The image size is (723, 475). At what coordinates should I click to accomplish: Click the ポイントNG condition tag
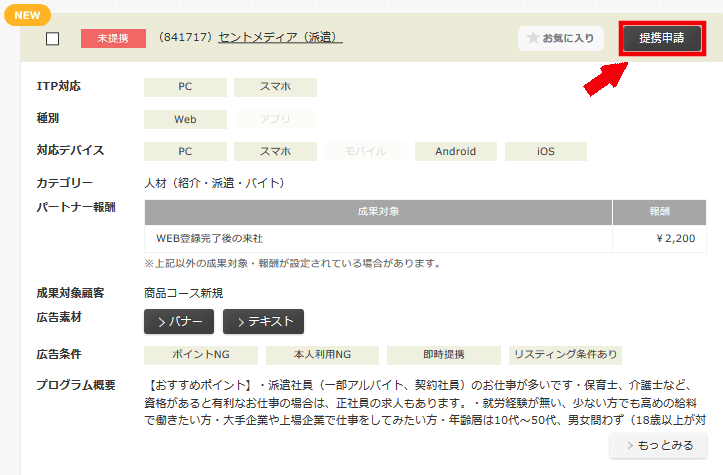(x=201, y=355)
